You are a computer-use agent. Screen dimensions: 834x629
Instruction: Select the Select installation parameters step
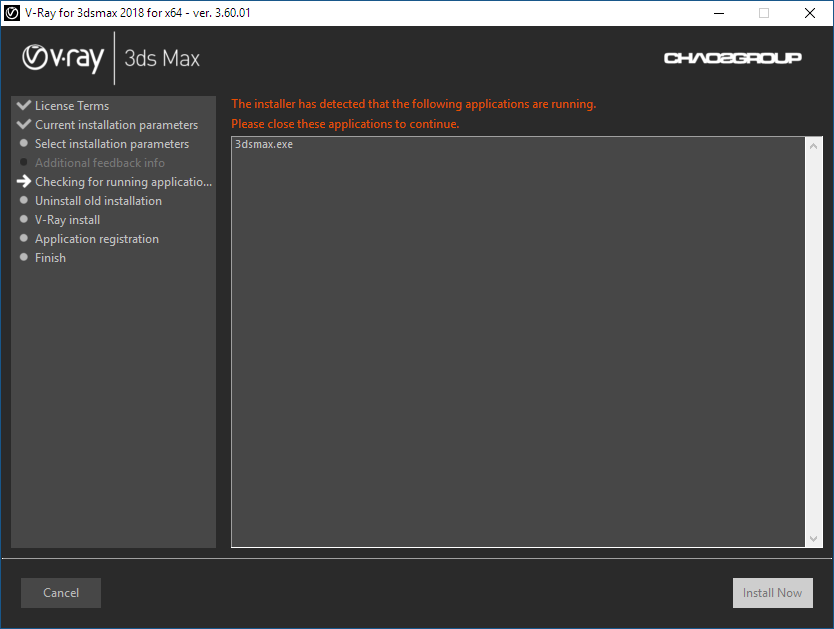pyautogui.click(x=112, y=144)
